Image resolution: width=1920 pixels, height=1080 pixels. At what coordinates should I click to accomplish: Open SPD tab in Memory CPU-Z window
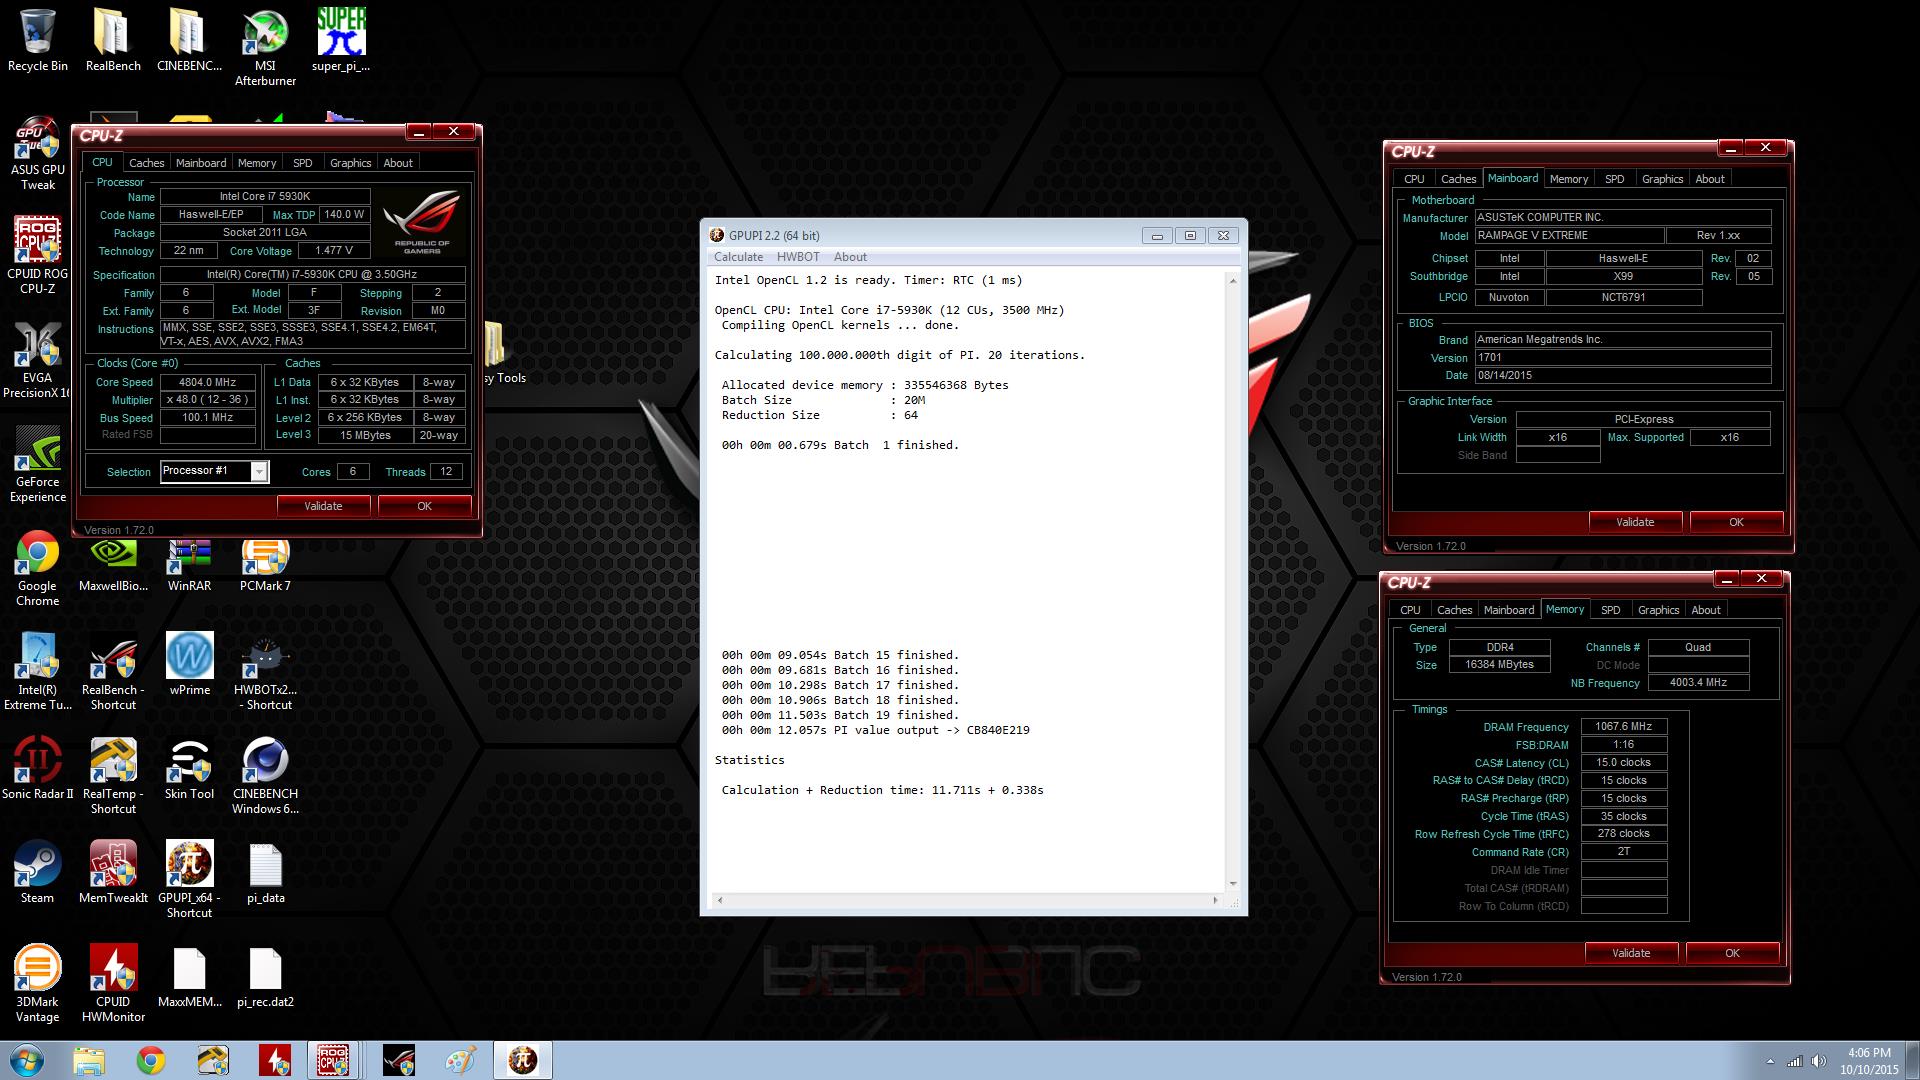(1610, 610)
